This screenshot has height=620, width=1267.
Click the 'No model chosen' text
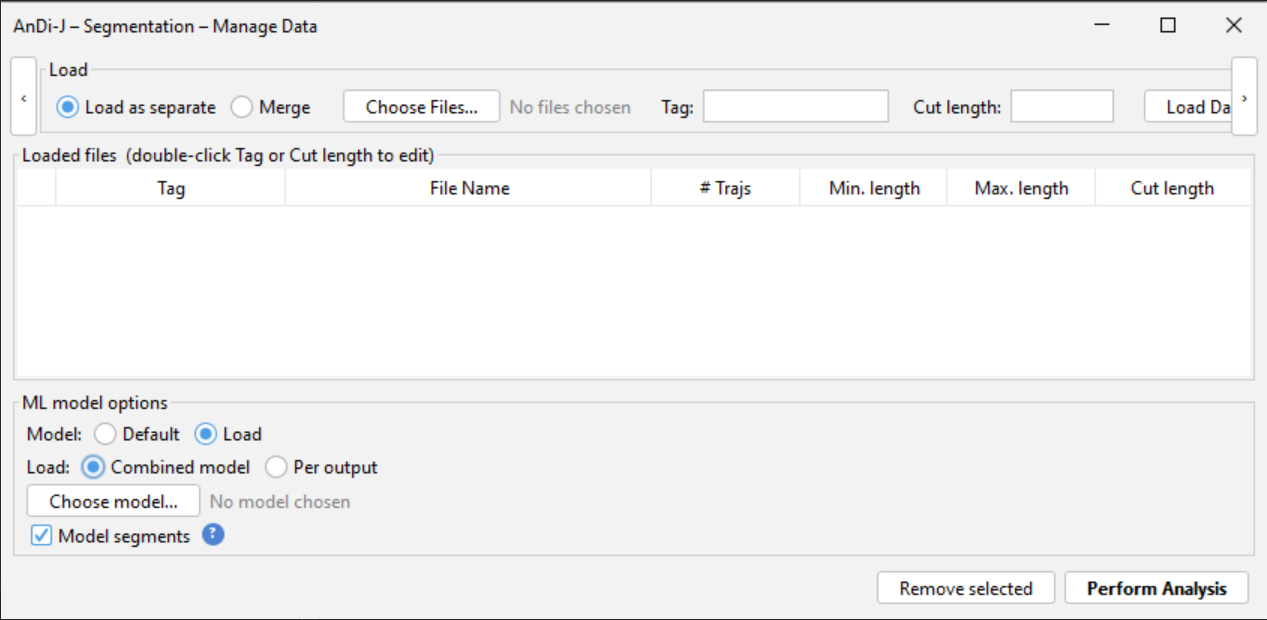click(x=280, y=501)
